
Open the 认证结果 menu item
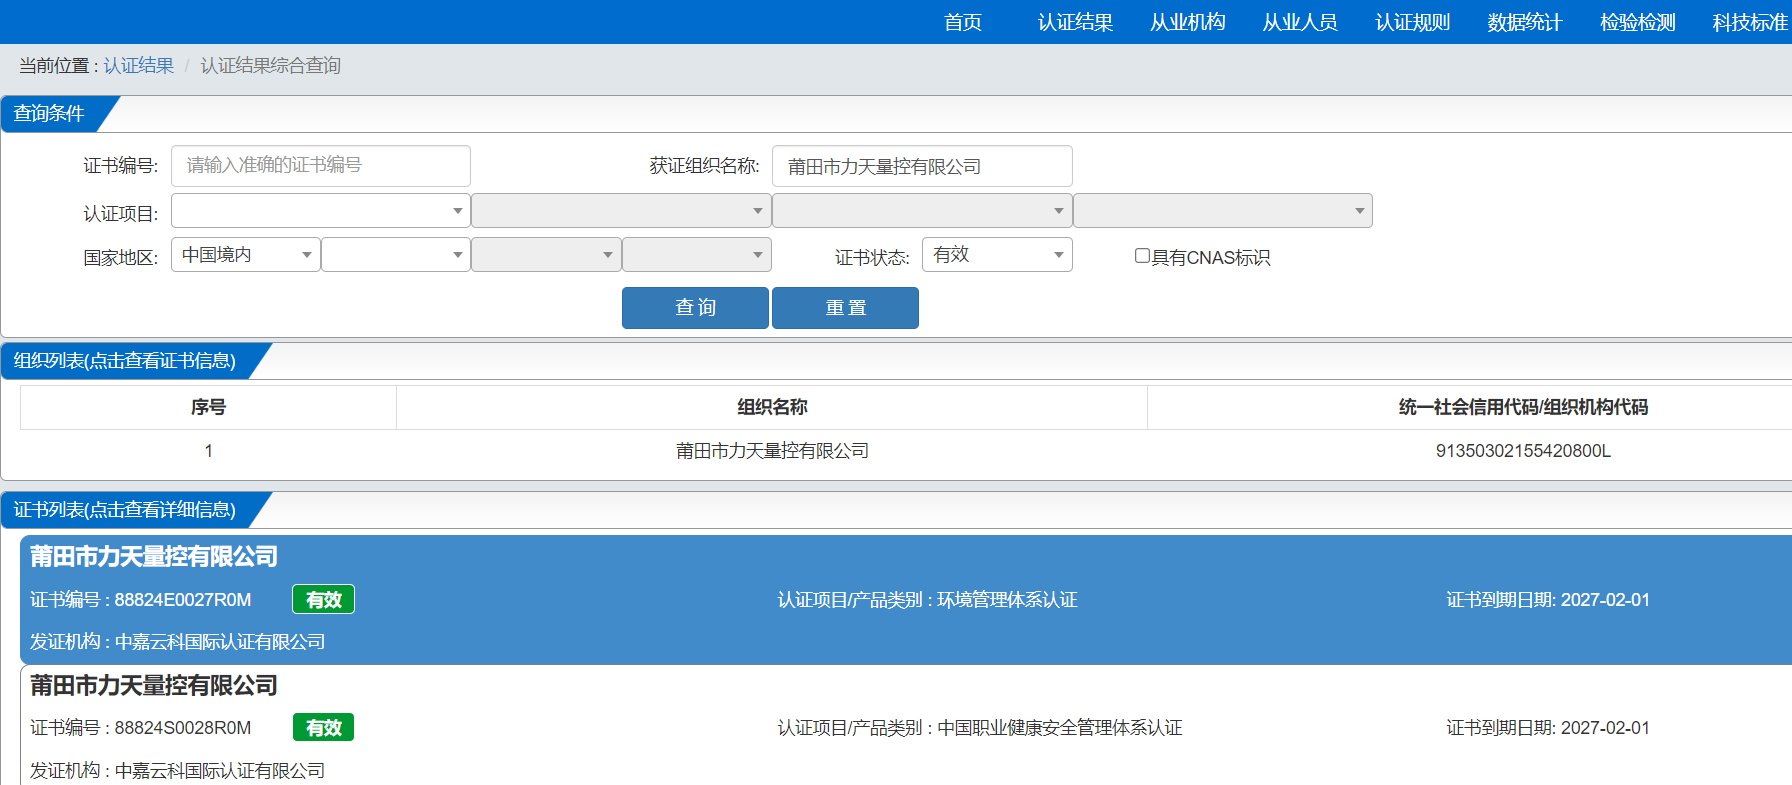point(1075,22)
